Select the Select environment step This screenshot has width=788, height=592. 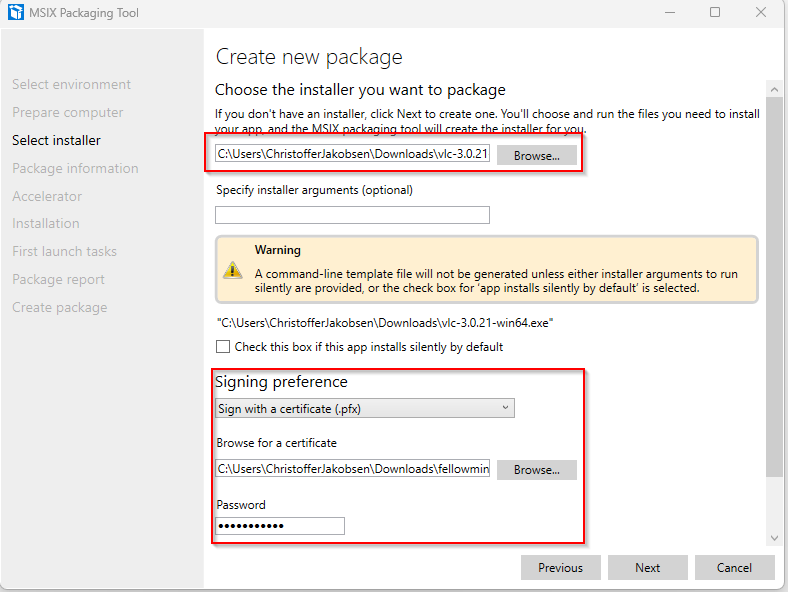71,85
